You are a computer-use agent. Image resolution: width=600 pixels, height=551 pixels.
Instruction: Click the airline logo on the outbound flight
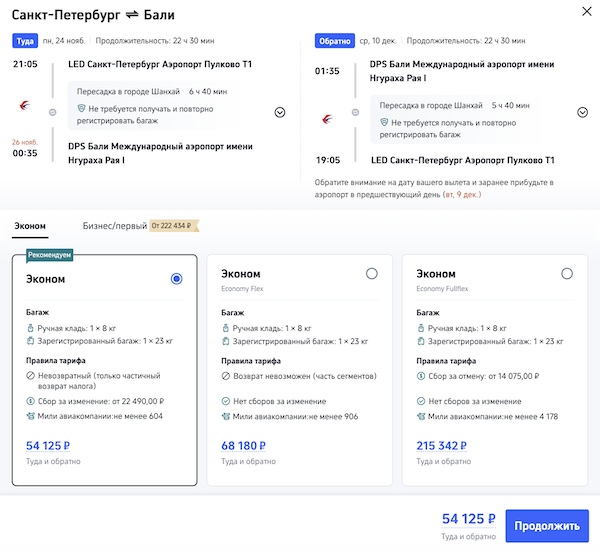[x=26, y=105]
